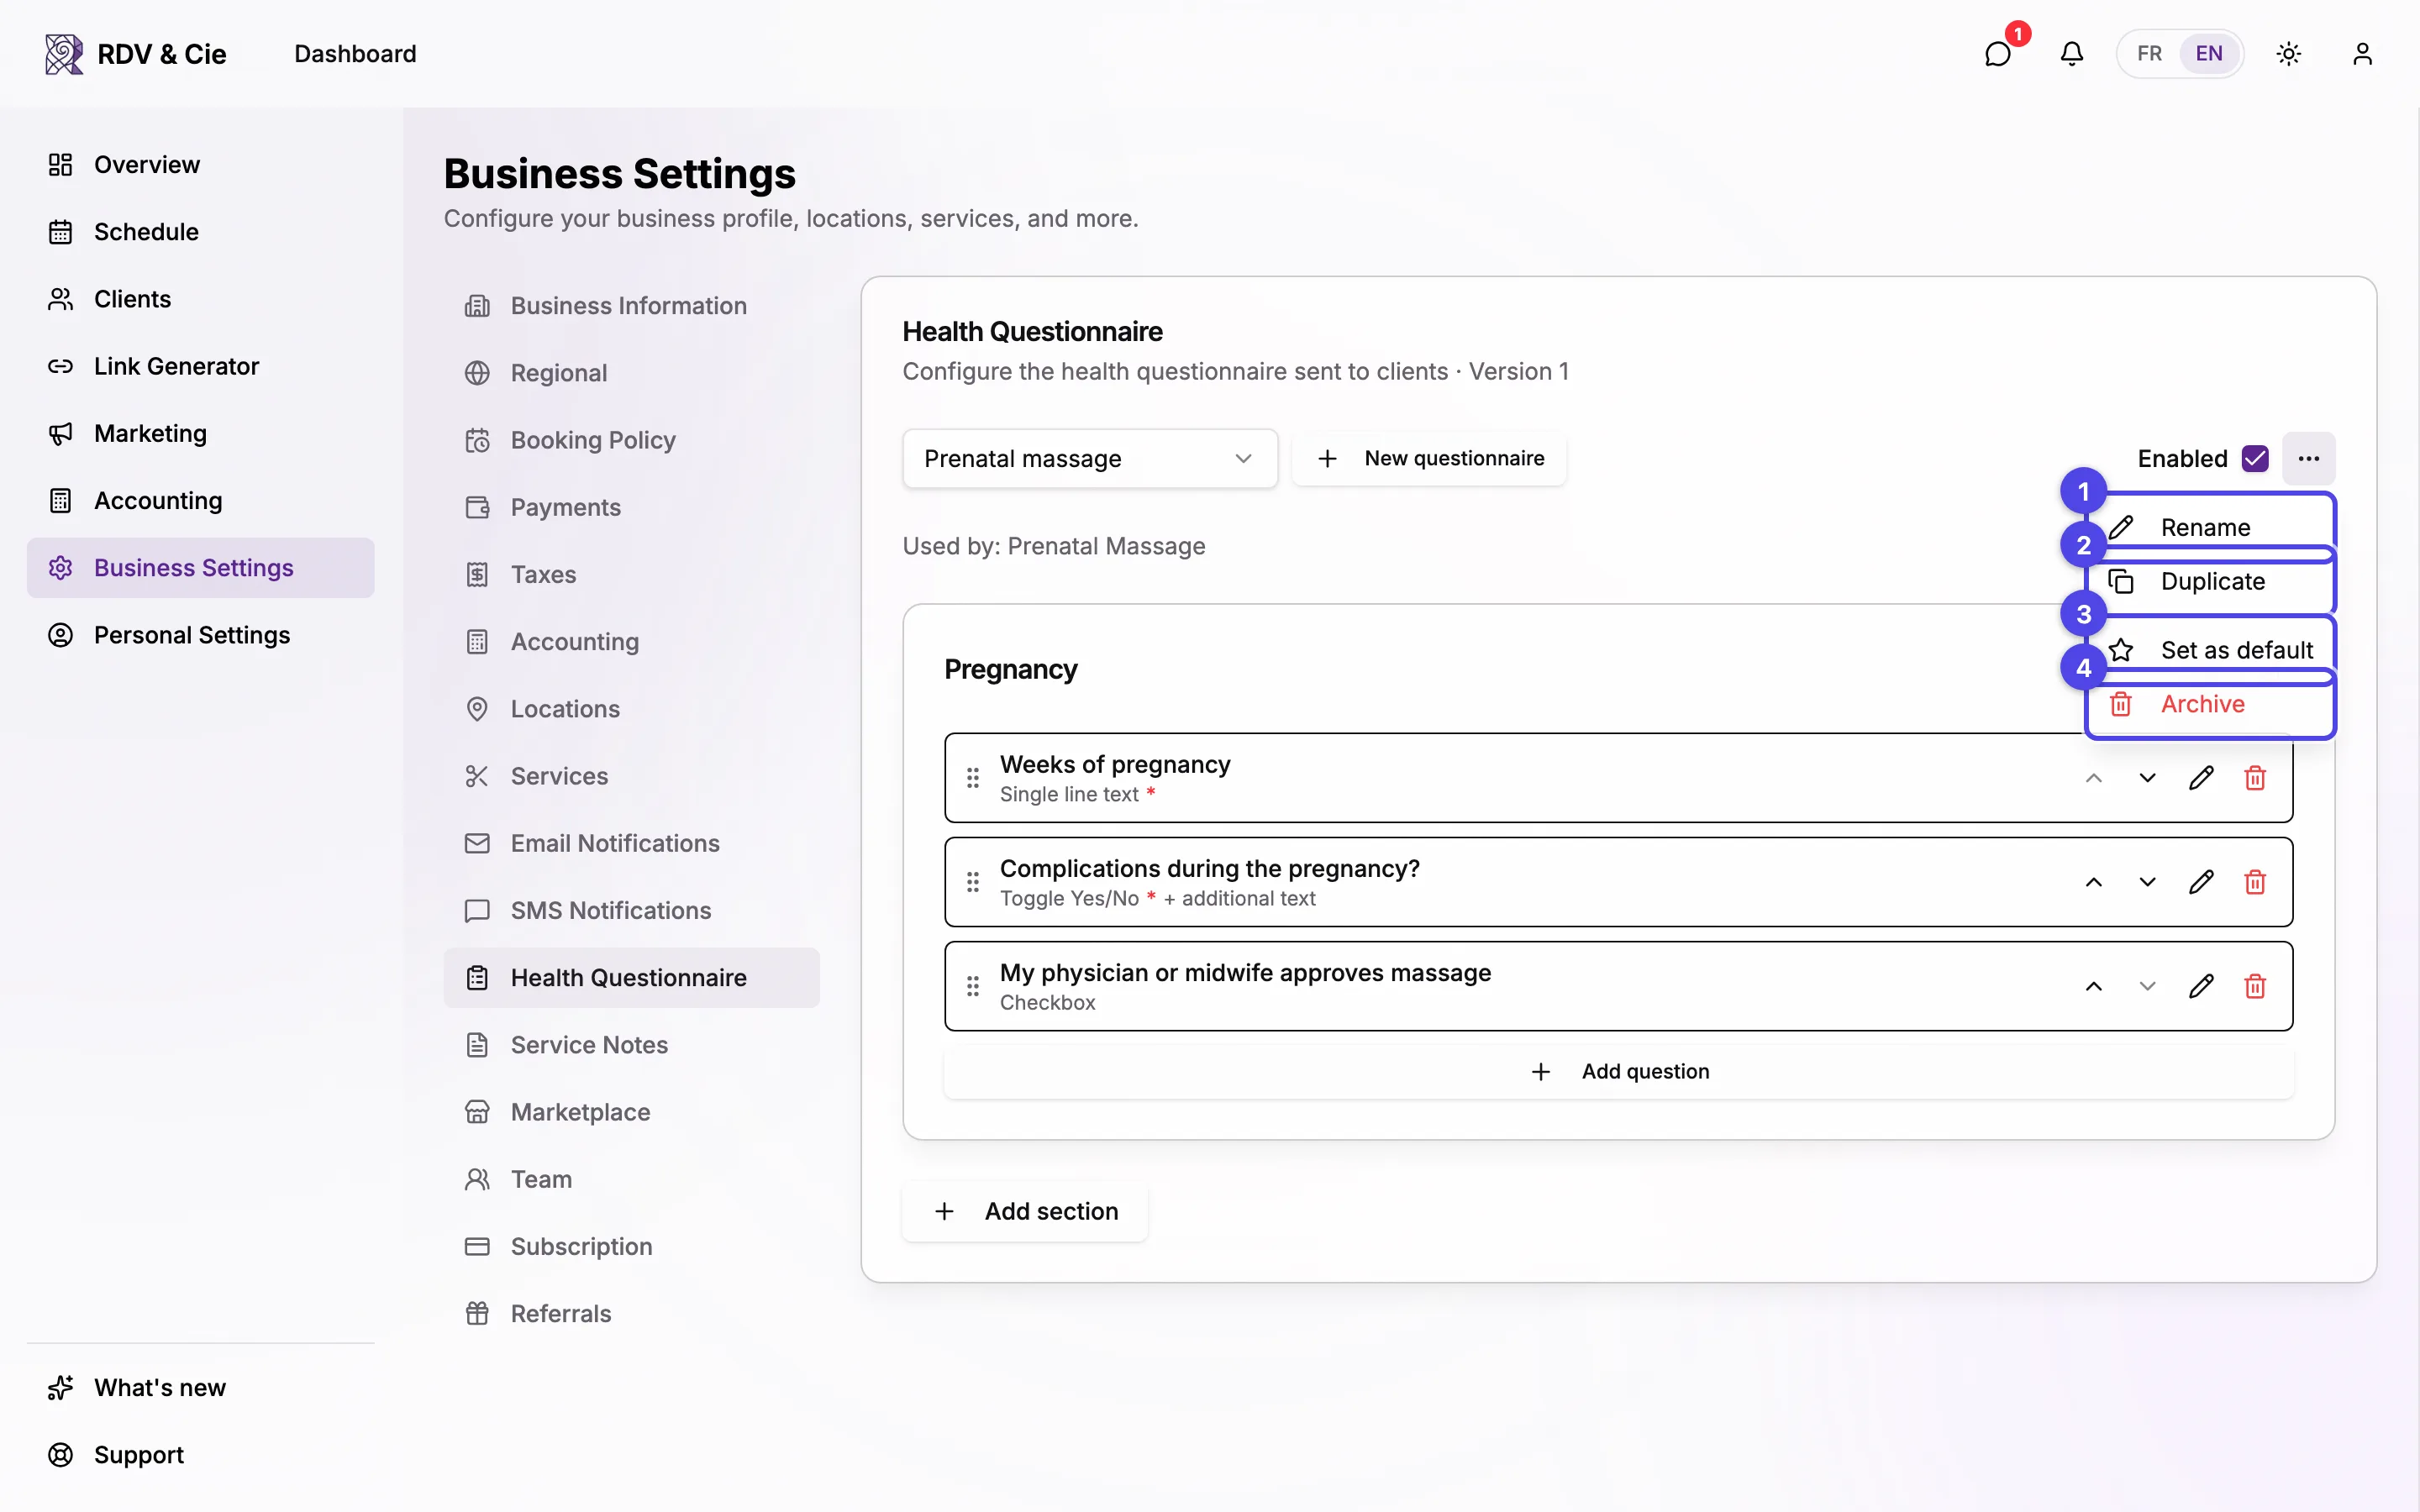Screen dimensions: 2420x1512
Task: Open Support in the sidebar
Action: [x=201, y=1454]
